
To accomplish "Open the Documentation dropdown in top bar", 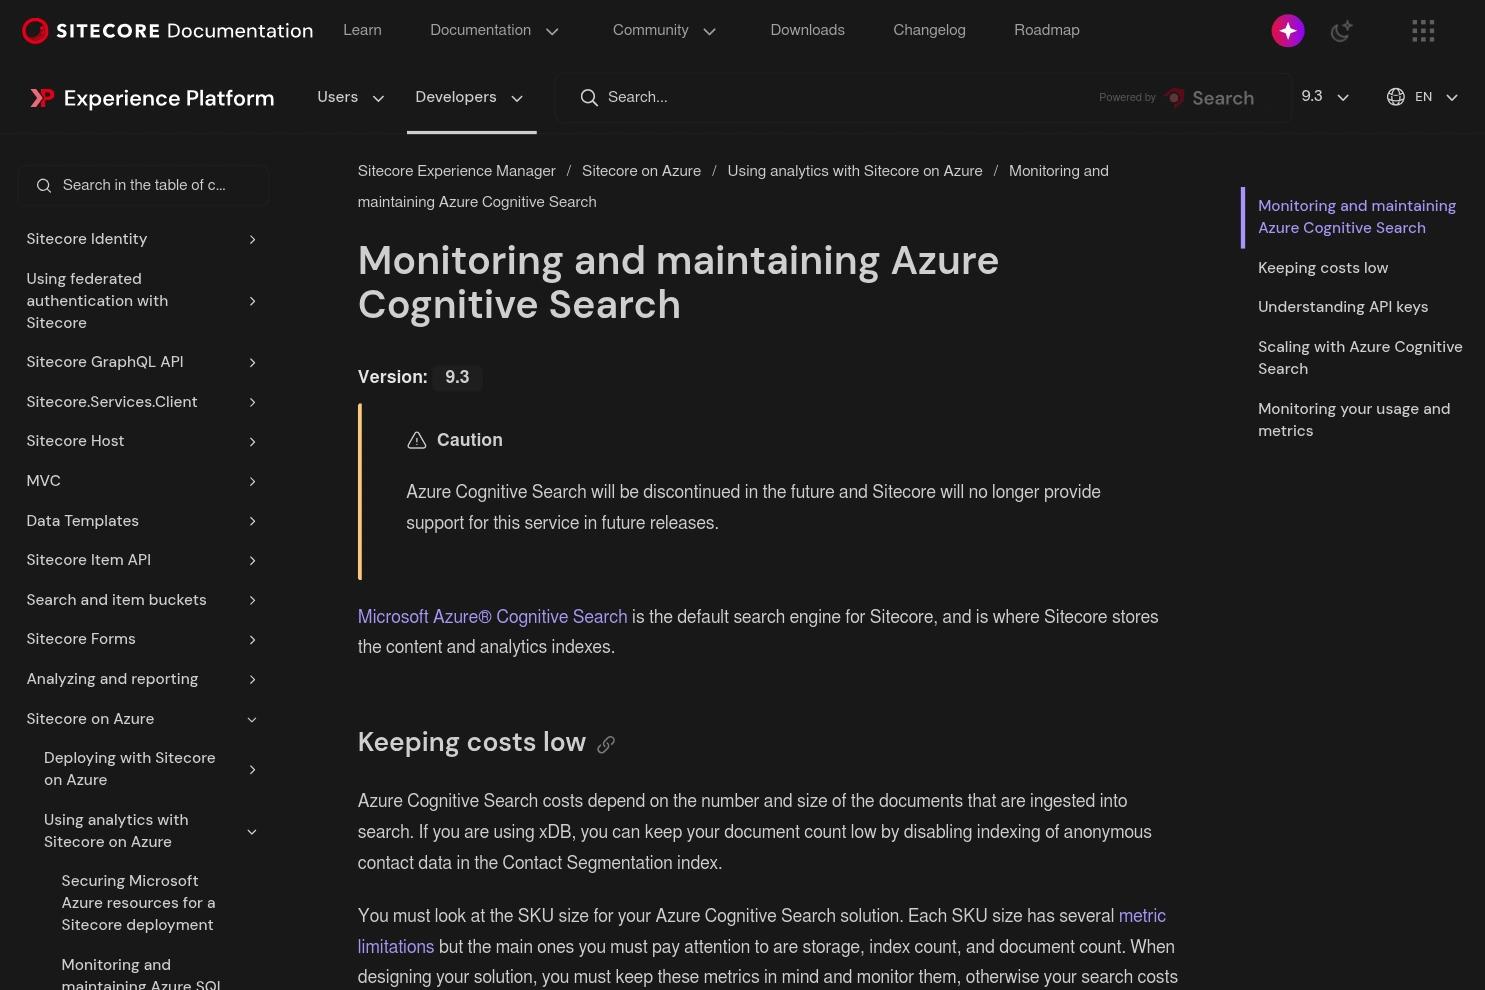I will coord(494,31).
